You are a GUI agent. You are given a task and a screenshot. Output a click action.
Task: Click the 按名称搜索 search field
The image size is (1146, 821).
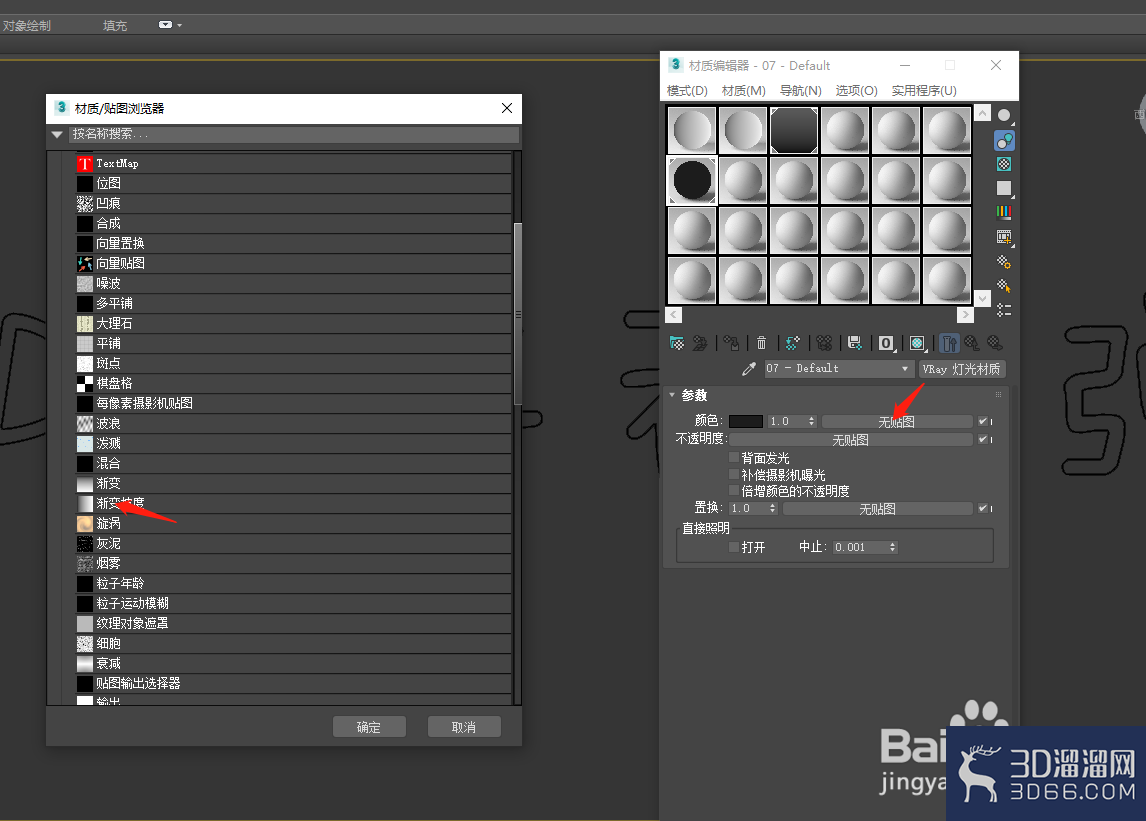click(295, 135)
